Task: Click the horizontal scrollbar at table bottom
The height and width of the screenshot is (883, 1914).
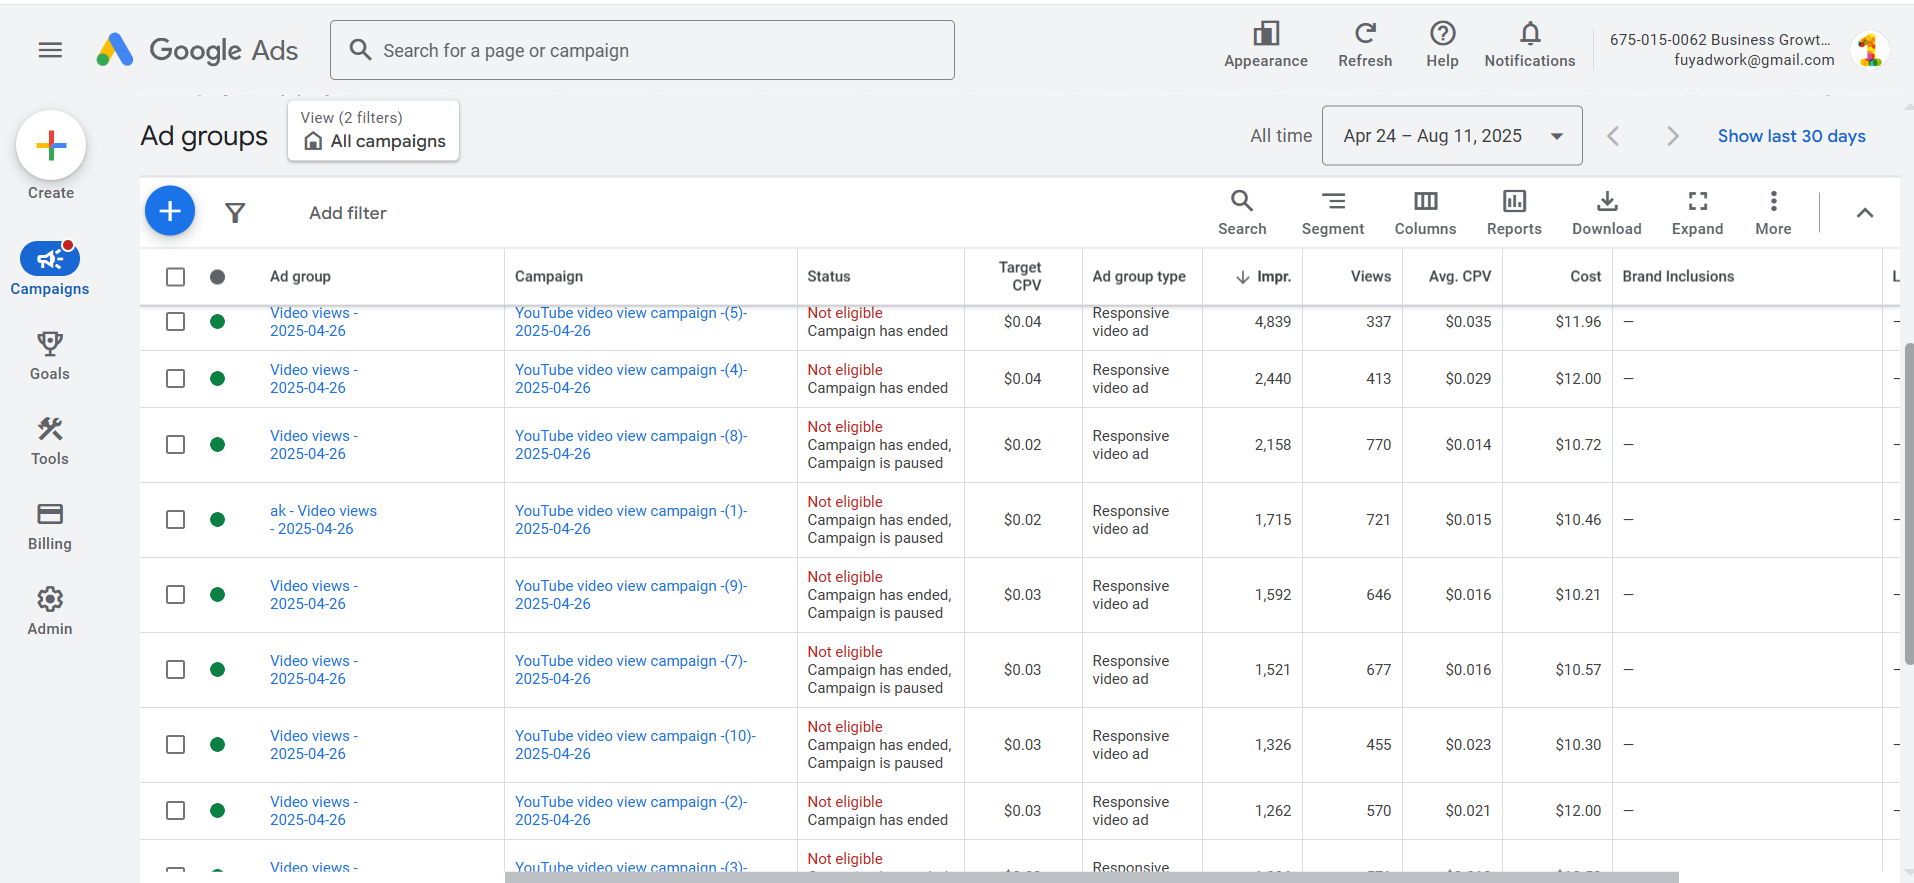Action: tap(1090, 877)
